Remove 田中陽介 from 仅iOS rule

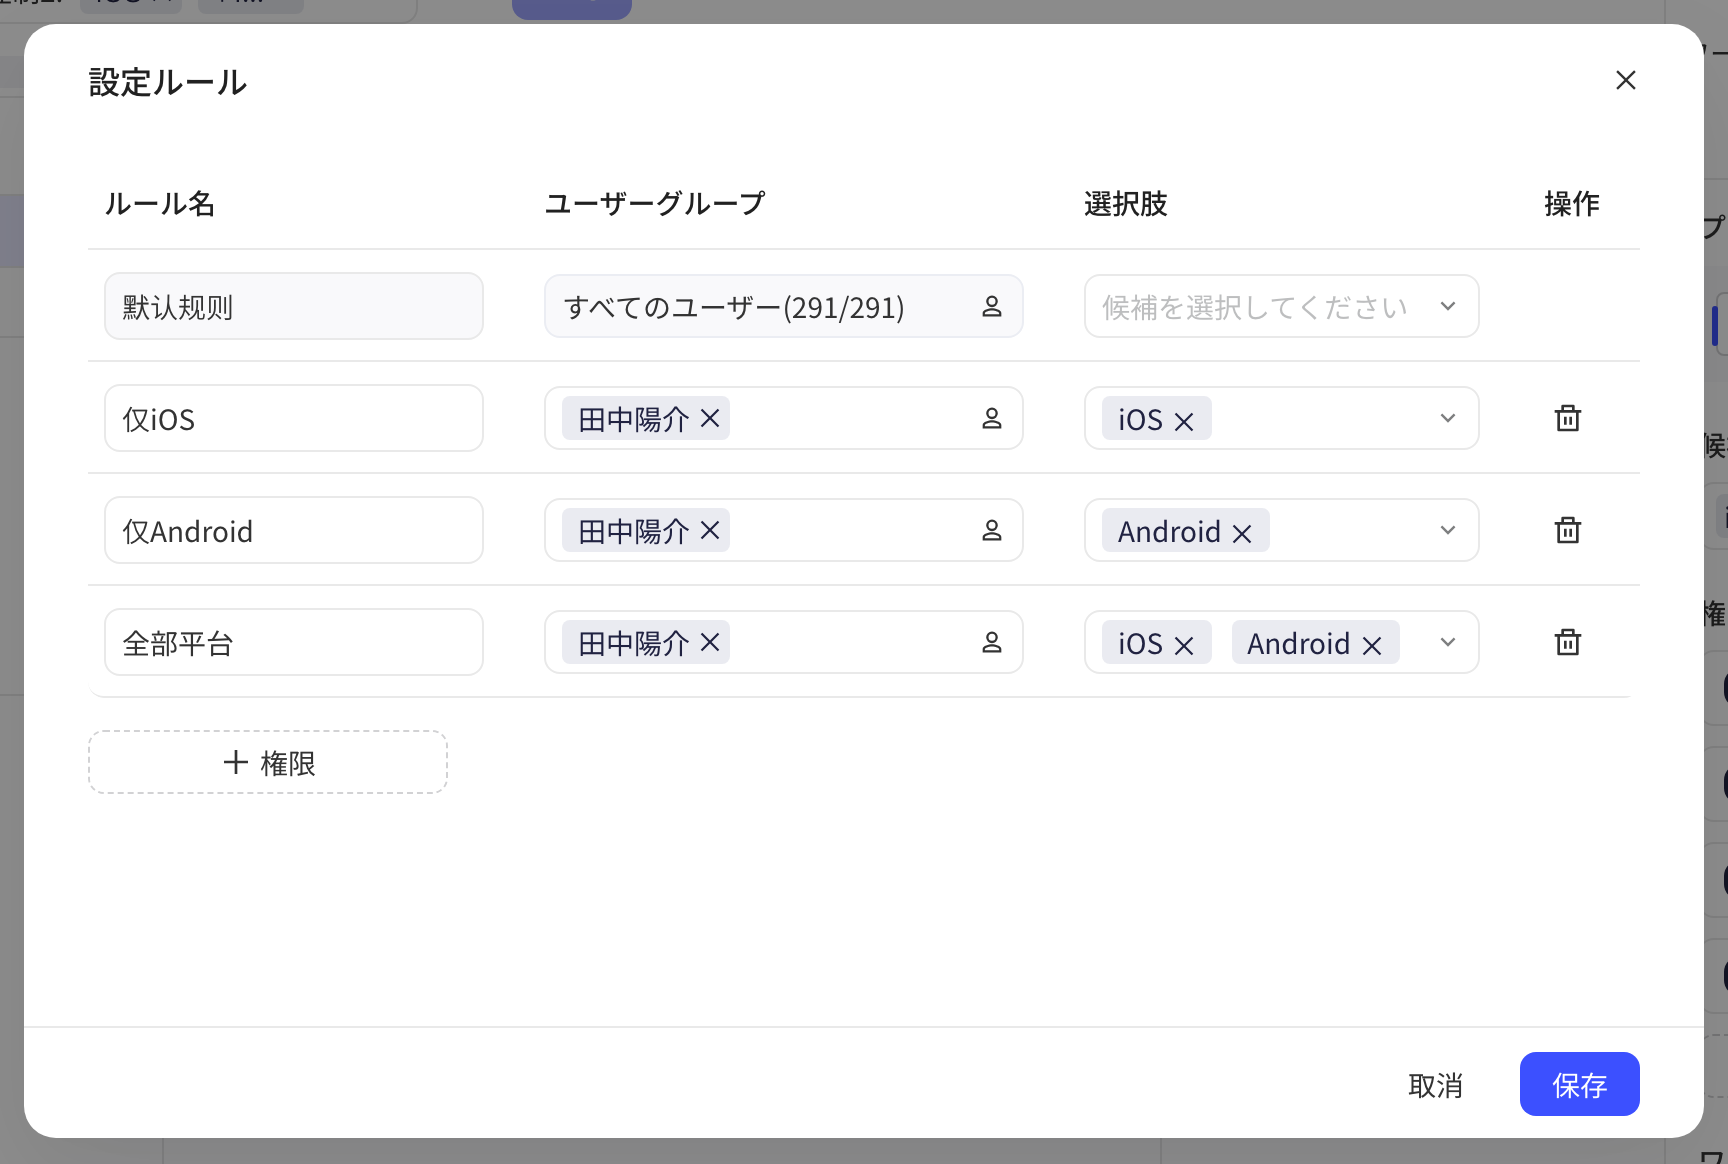710,418
